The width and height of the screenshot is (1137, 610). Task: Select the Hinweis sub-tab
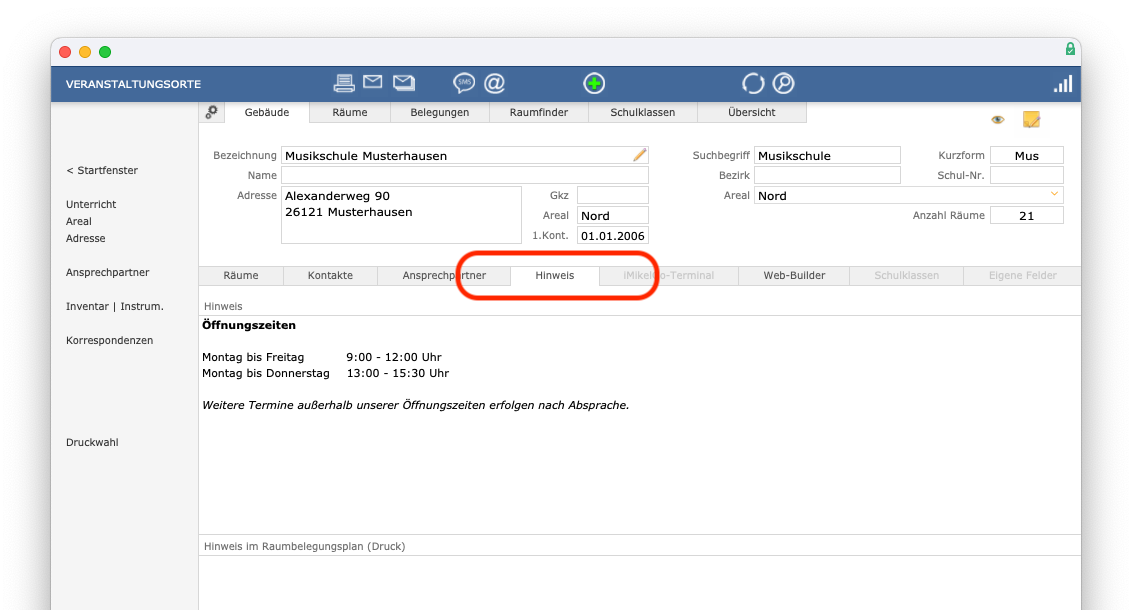[x=555, y=276]
